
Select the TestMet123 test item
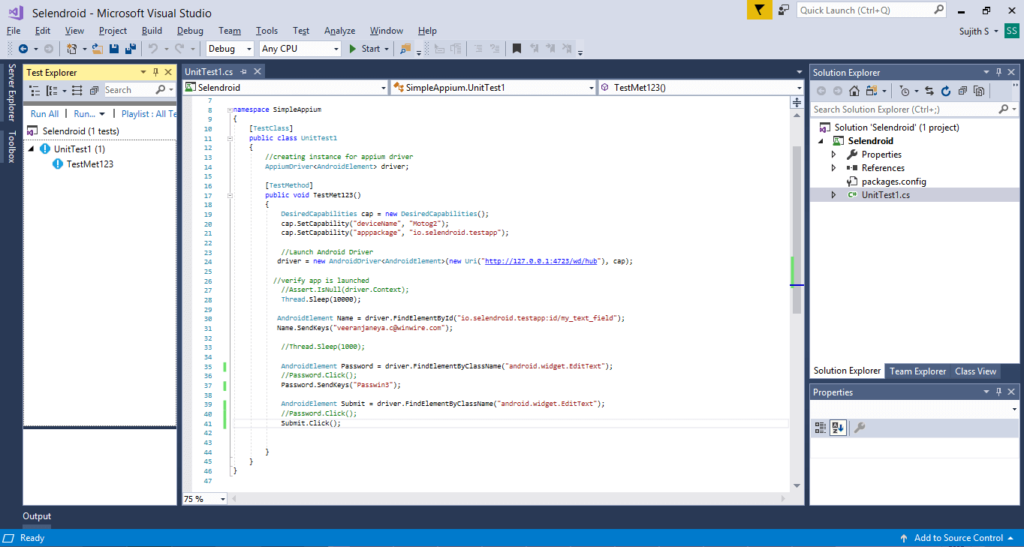click(89, 164)
